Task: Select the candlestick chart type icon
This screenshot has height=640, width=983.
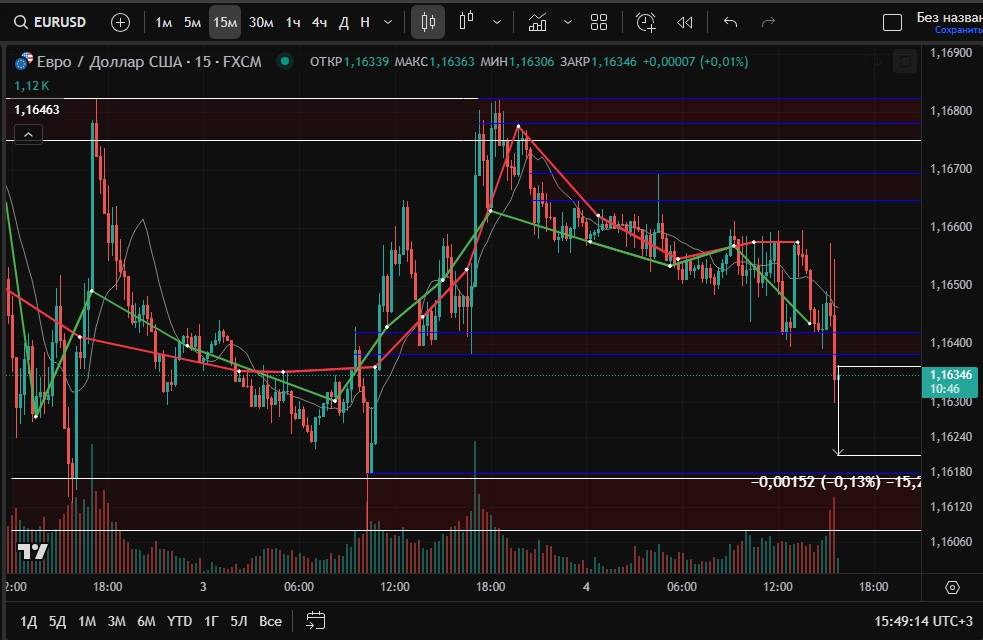Action: point(429,22)
